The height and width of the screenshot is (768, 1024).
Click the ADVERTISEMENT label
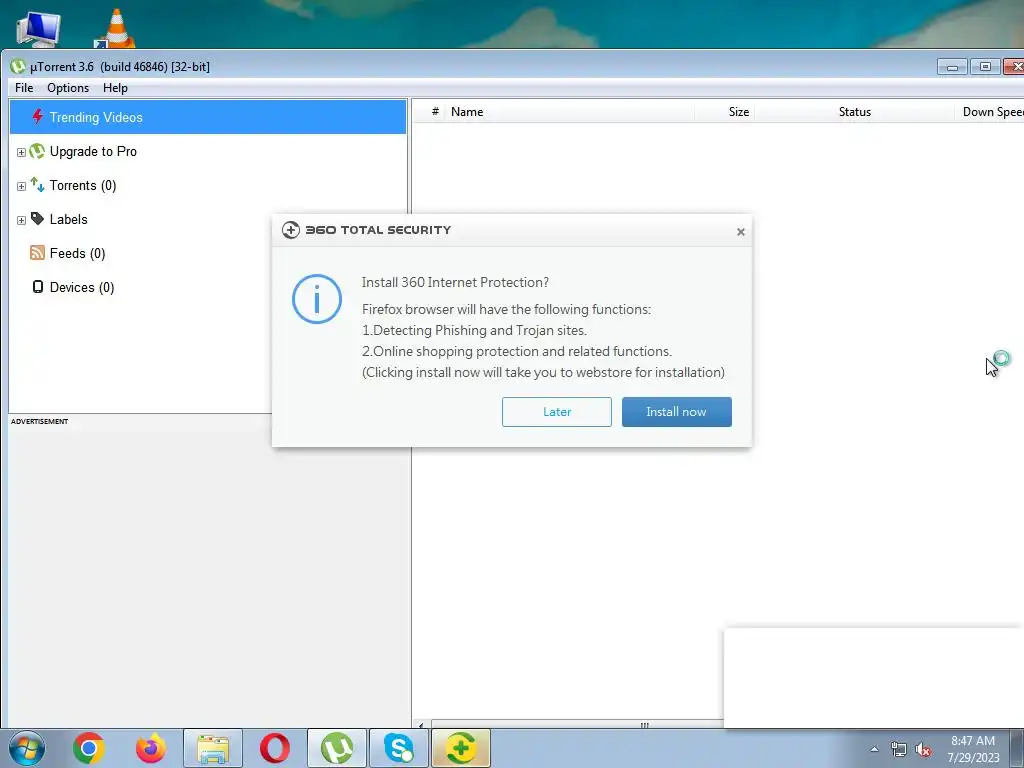tap(39, 421)
